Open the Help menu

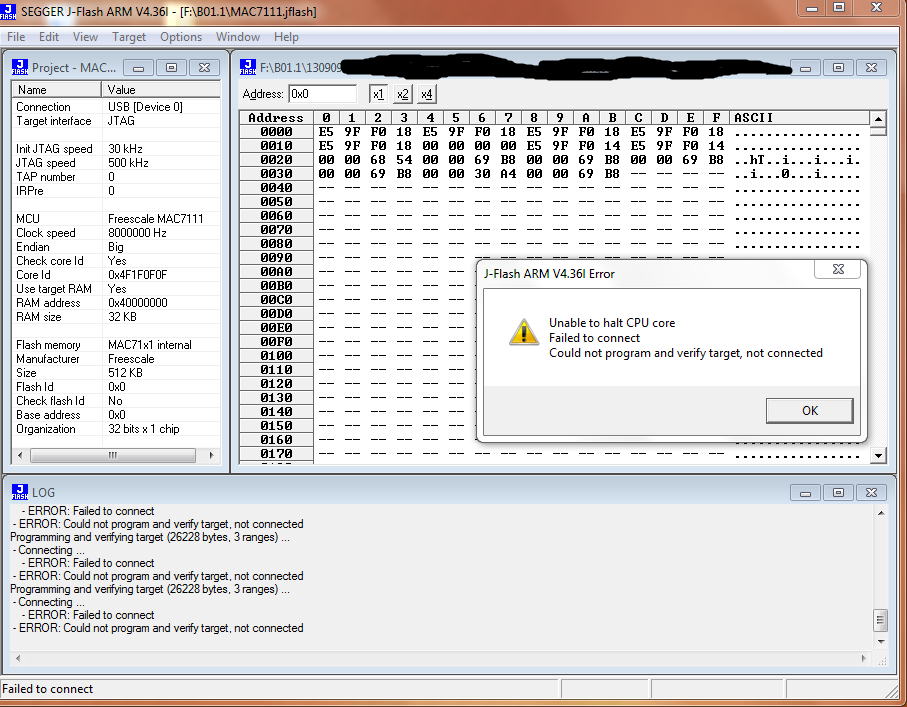click(286, 37)
